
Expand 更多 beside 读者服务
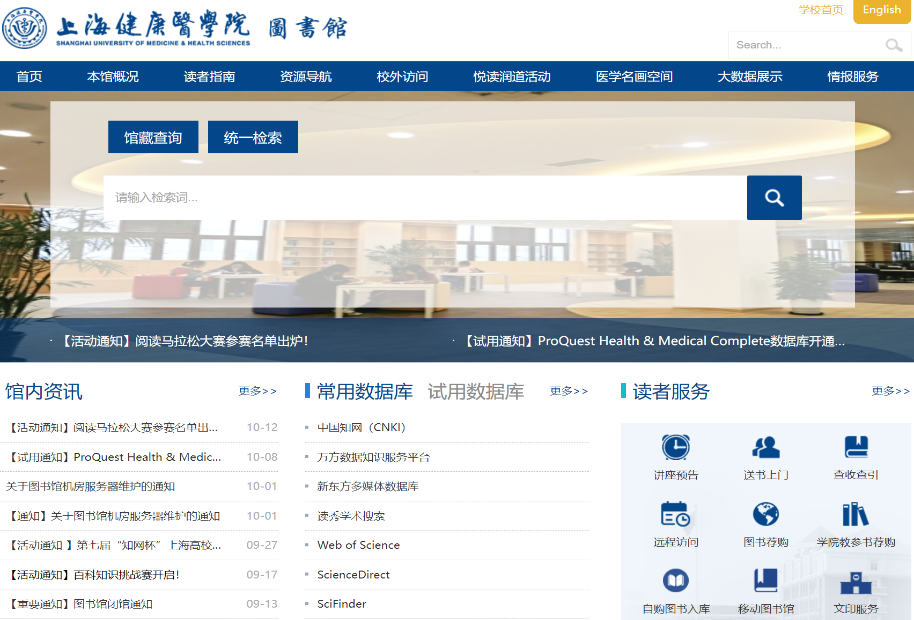[890, 391]
